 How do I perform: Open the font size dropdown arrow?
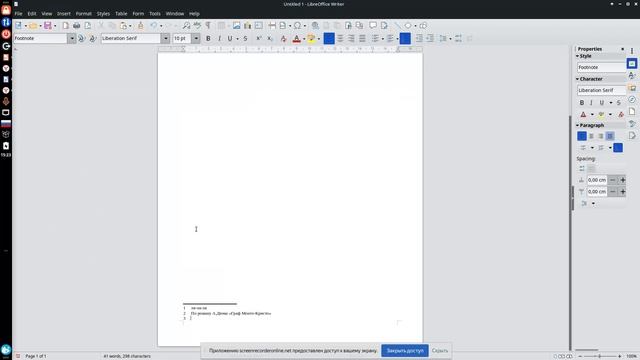pos(196,38)
